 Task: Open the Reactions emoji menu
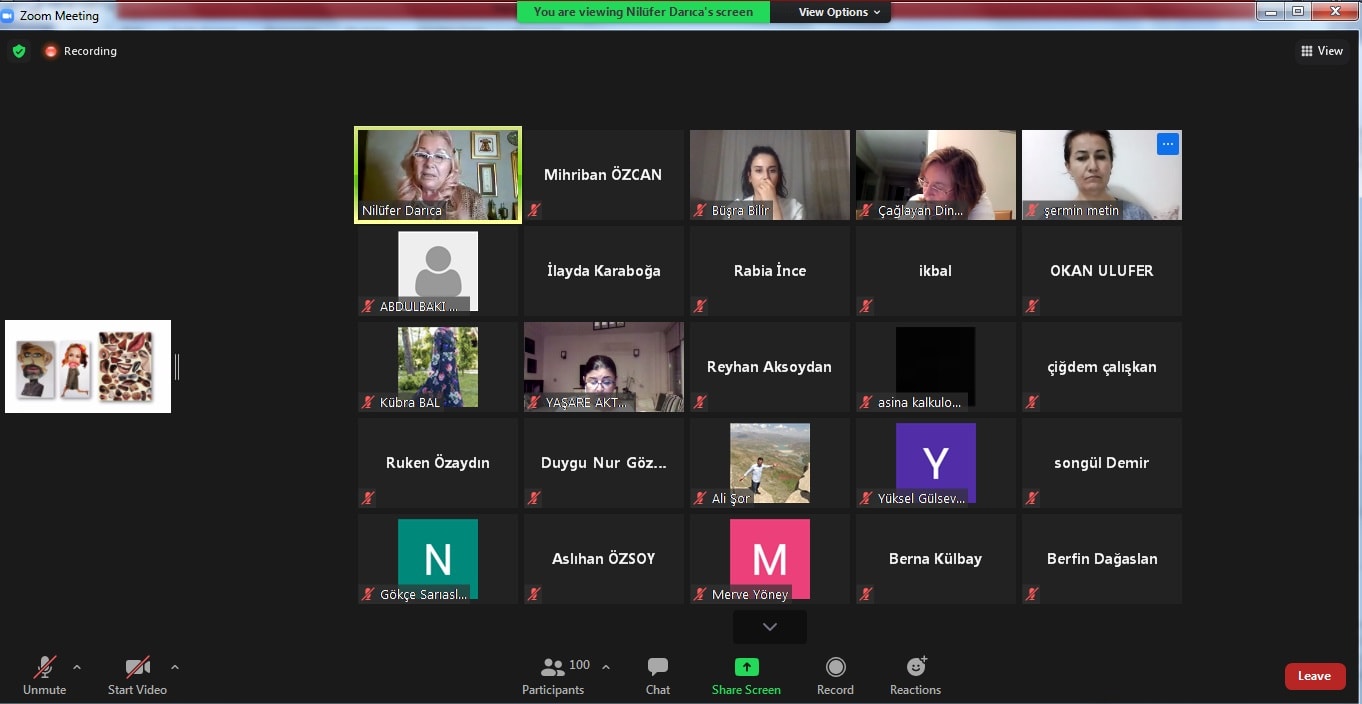[x=915, y=668]
